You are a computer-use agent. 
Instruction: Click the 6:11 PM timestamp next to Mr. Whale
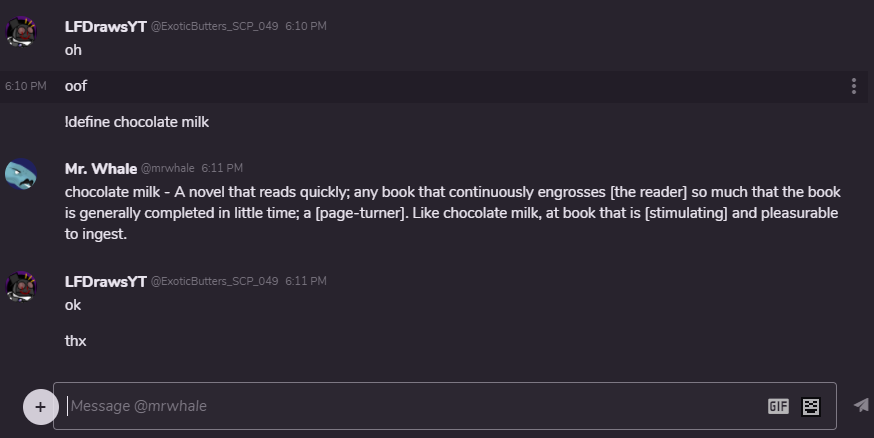click(222, 169)
